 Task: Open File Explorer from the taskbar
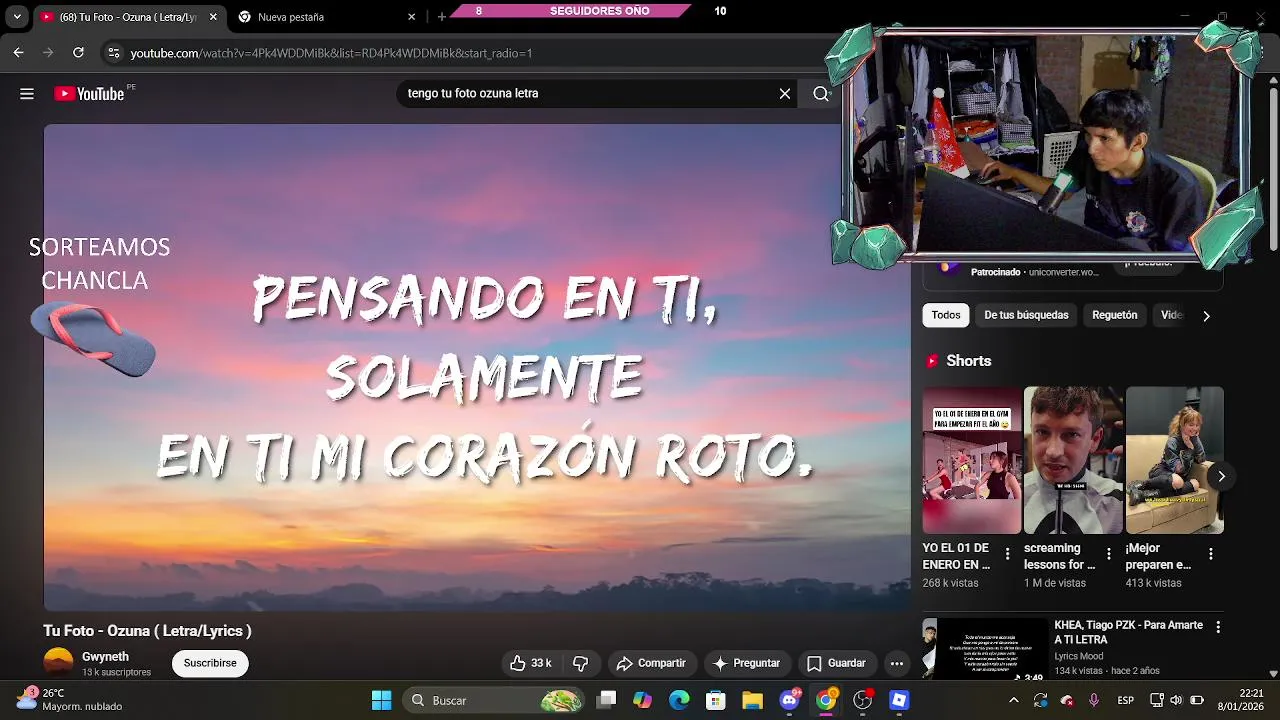coord(752,700)
